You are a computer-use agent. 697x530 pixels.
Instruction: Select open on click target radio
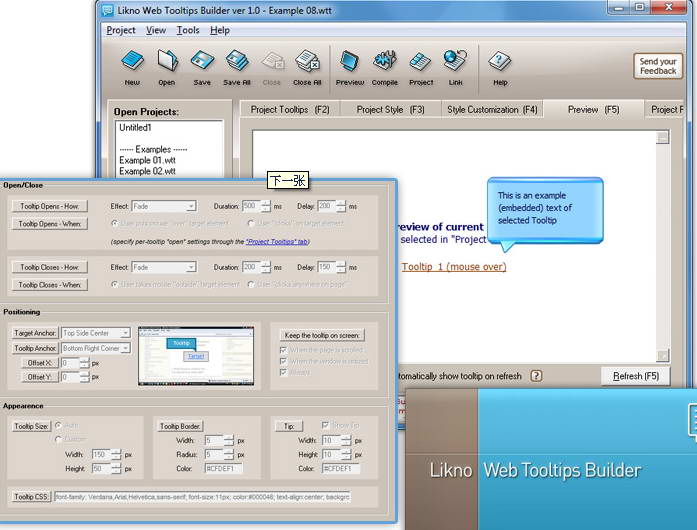pos(251,223)
